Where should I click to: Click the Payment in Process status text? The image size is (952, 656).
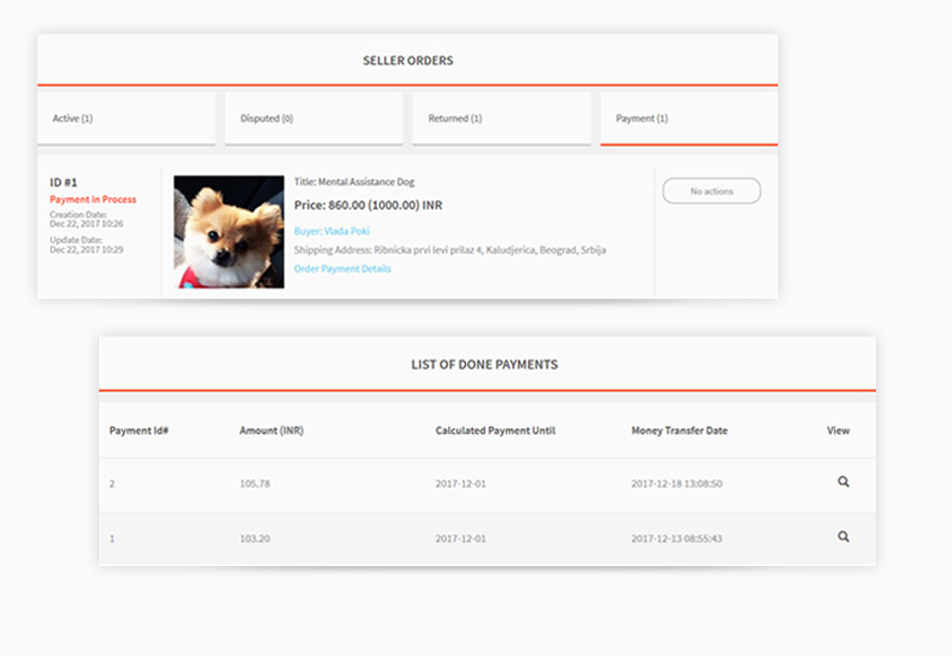(x=93, y=199)
